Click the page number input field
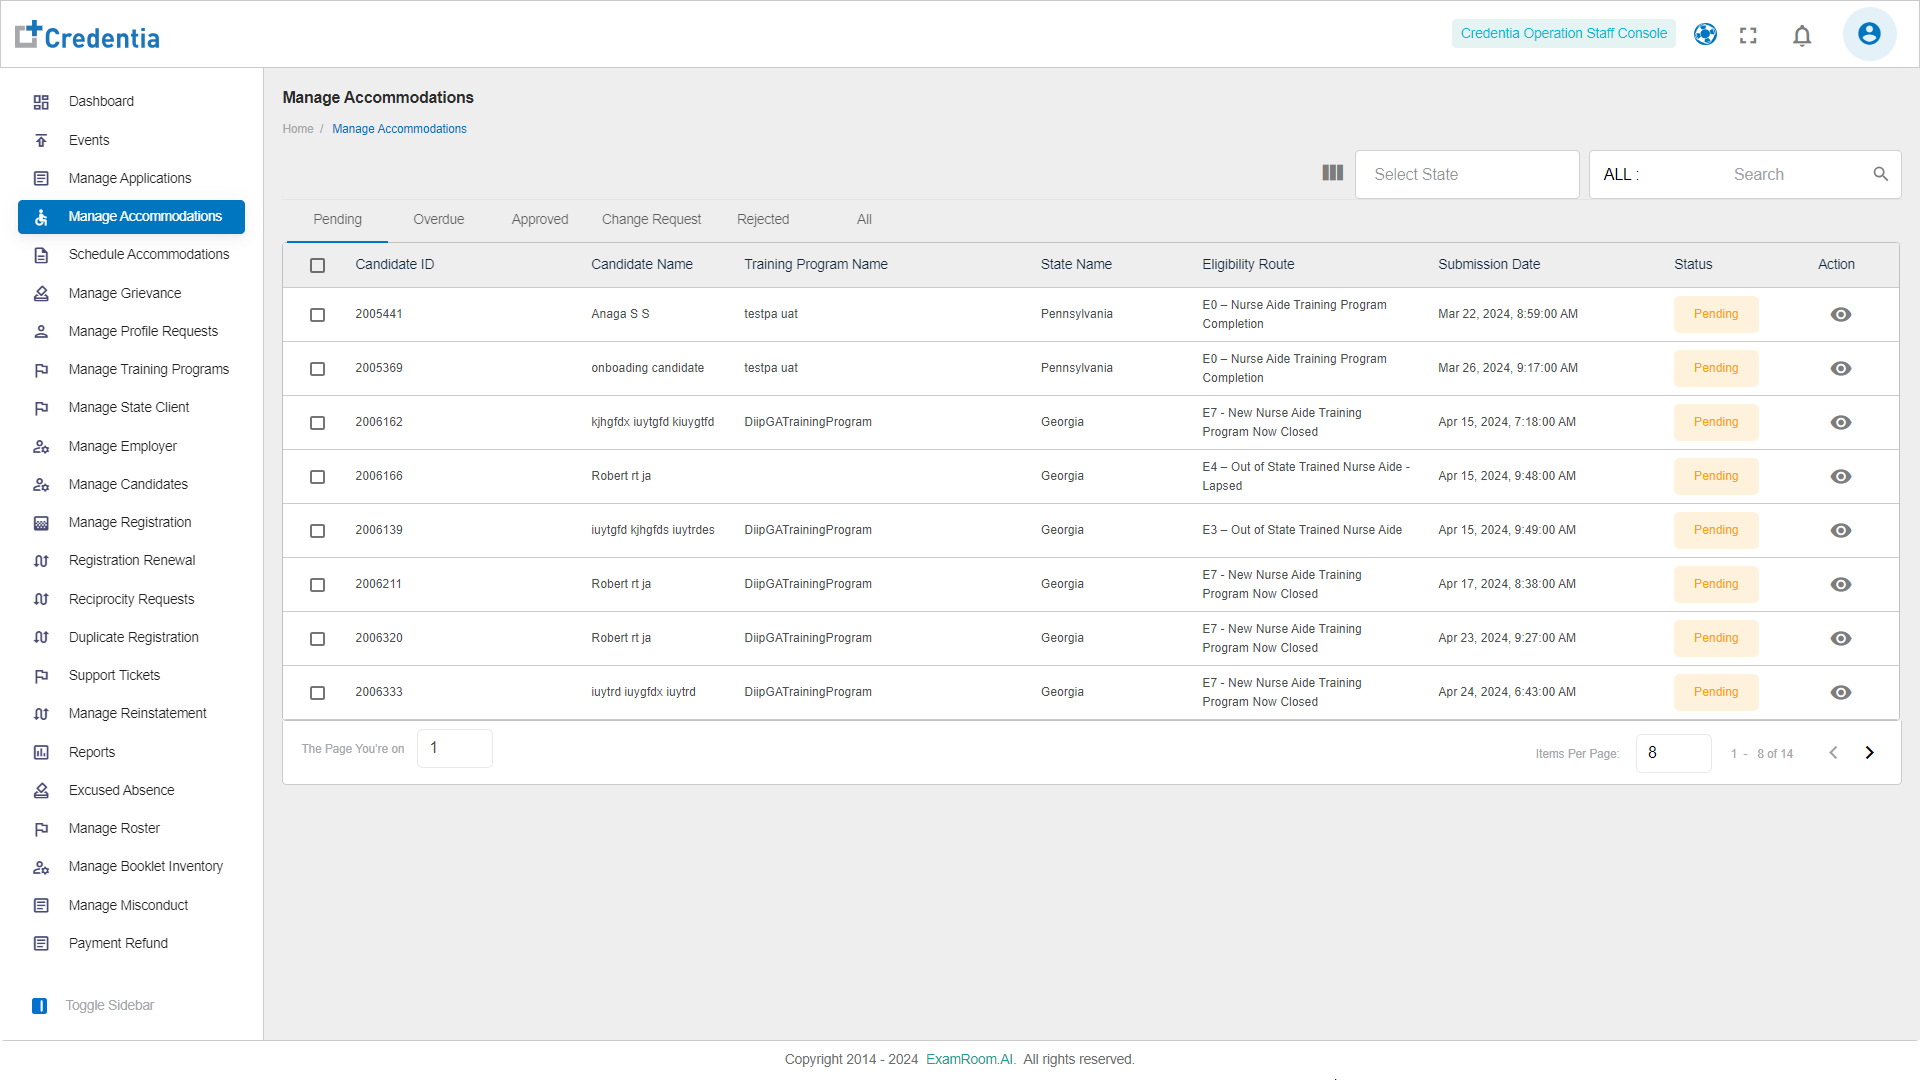Image resolution: width=1920 pixels, height=1080 pixels. pyautogui.click(x=454, y=749)
